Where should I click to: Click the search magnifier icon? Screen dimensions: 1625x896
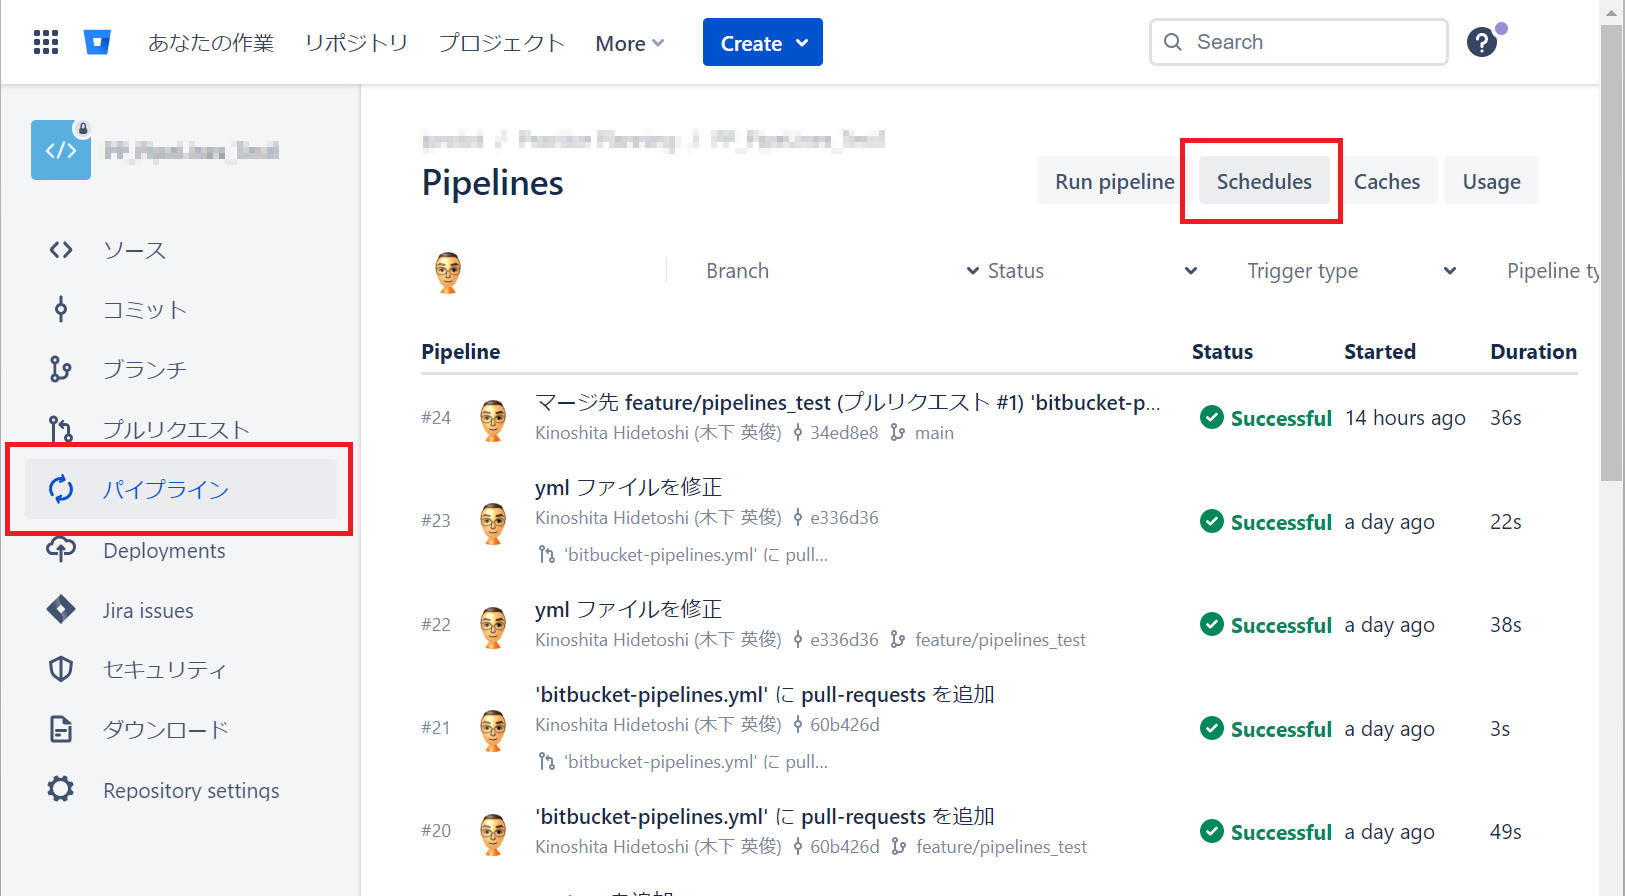pyautogui.click(x=1173, y=42)
